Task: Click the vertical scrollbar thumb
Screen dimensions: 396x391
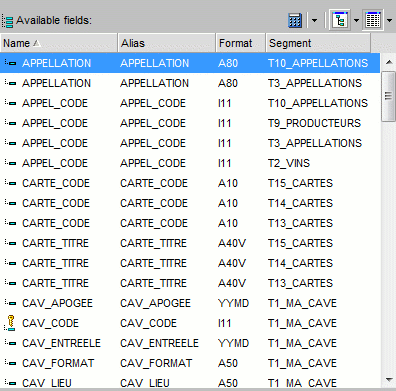Action: 388,97
